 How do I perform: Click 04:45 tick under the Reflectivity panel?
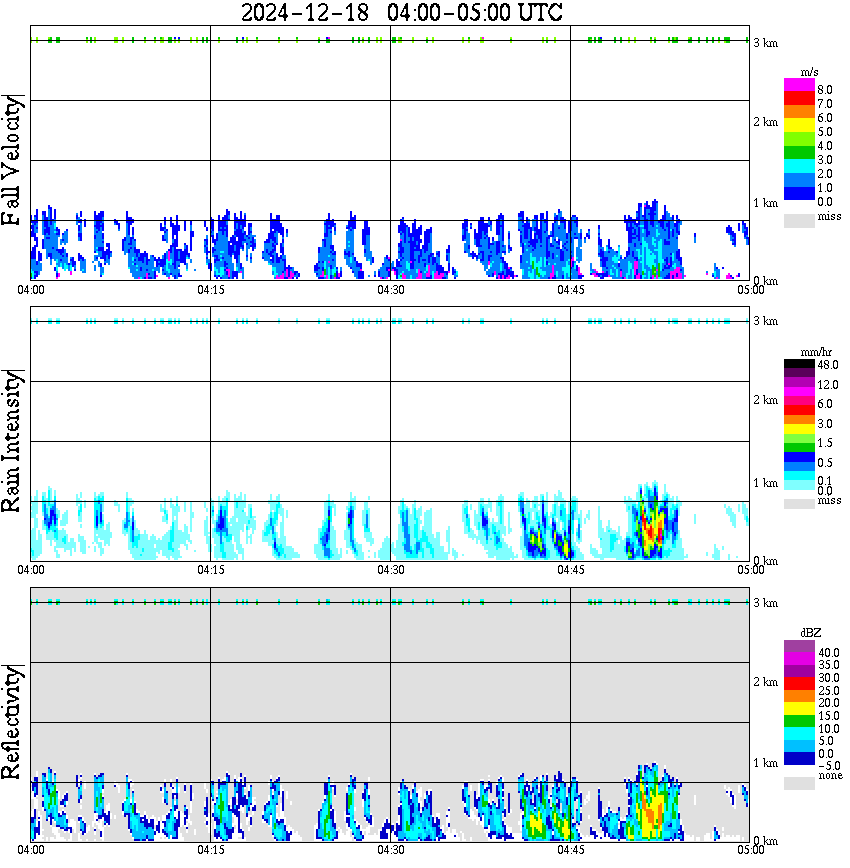(570, 850)
